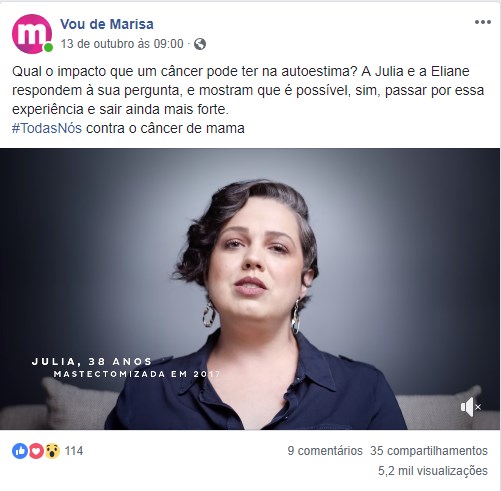Open the post options three-dot menu
Screen dimensions: 501x491
(x=483, y=22)
